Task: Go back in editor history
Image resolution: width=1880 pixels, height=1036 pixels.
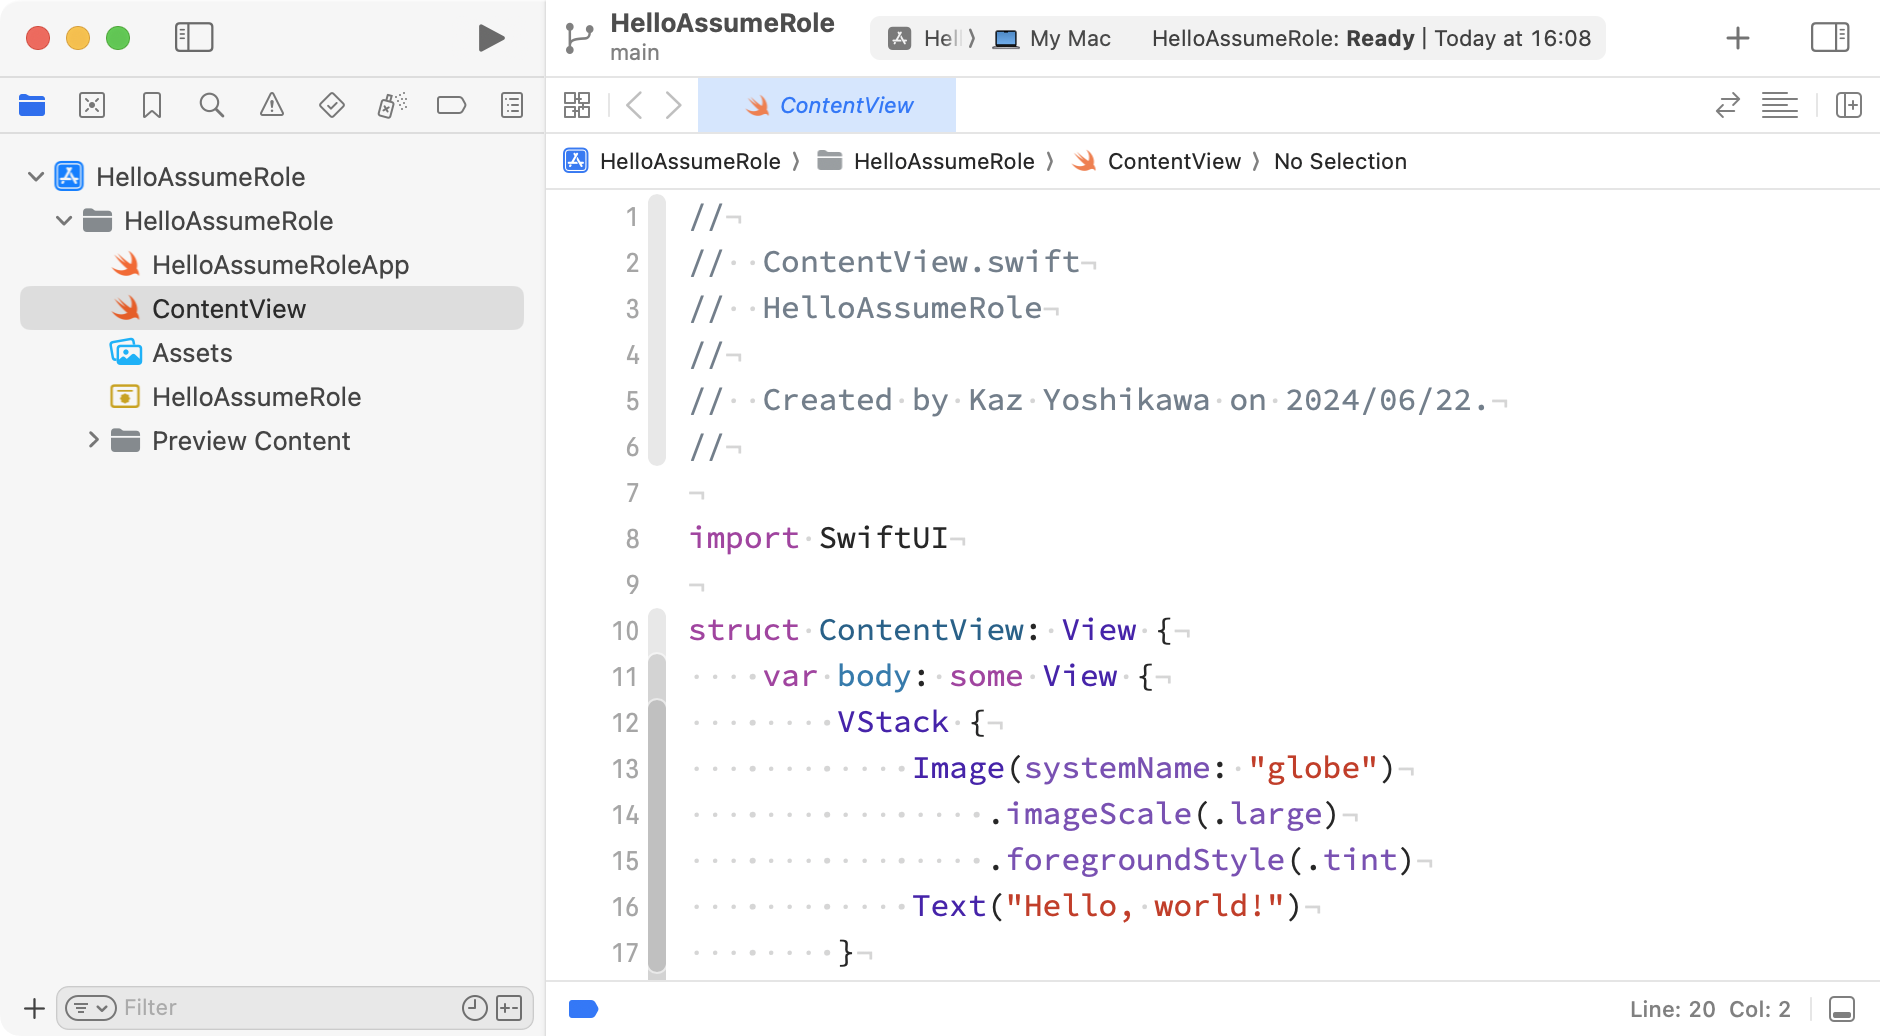Action: pyautogui.click(x=634, y=105)
